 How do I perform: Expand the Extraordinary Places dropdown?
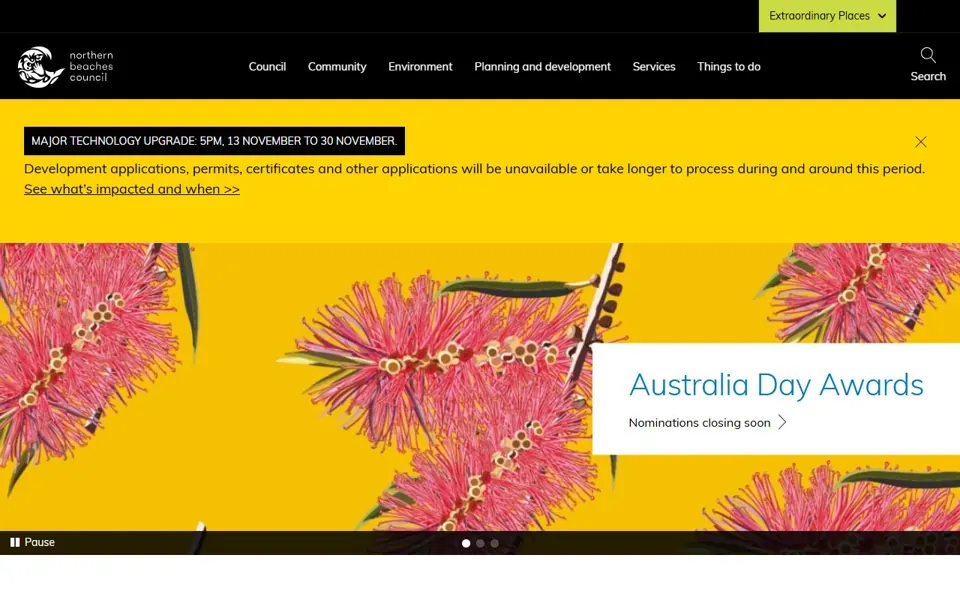(x=827, y=16)
